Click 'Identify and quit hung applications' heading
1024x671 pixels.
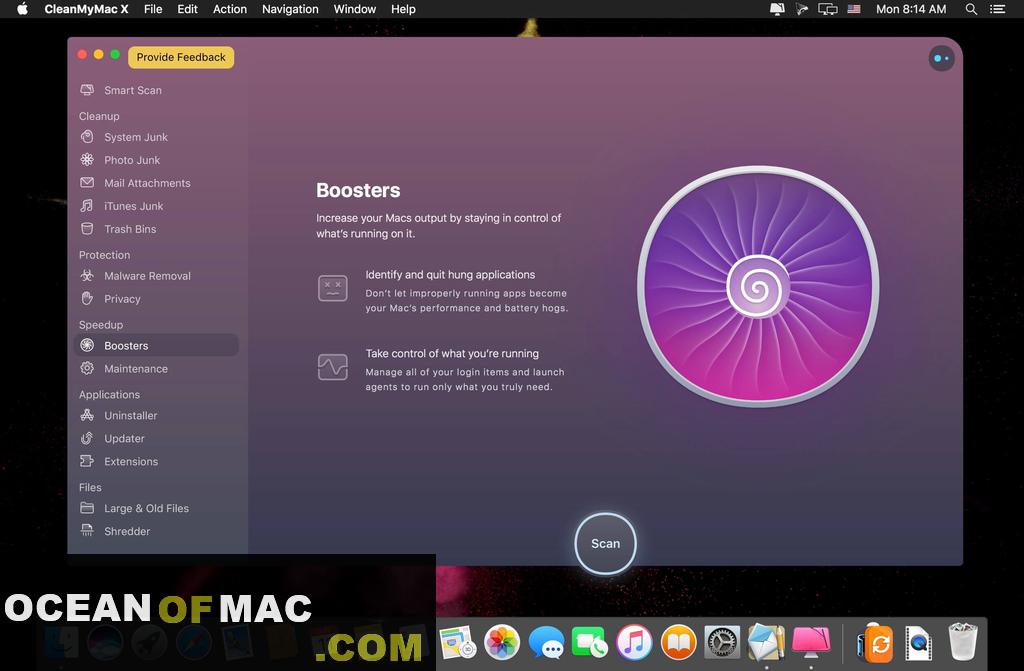450,274
